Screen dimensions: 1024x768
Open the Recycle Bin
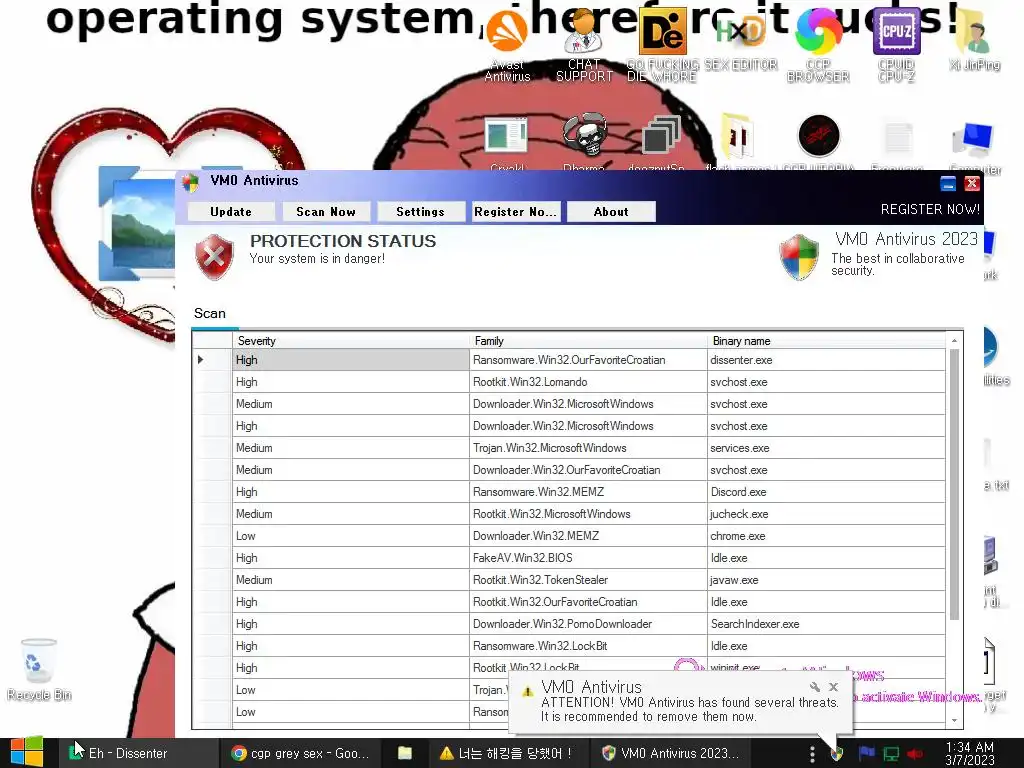coord(39,669)
